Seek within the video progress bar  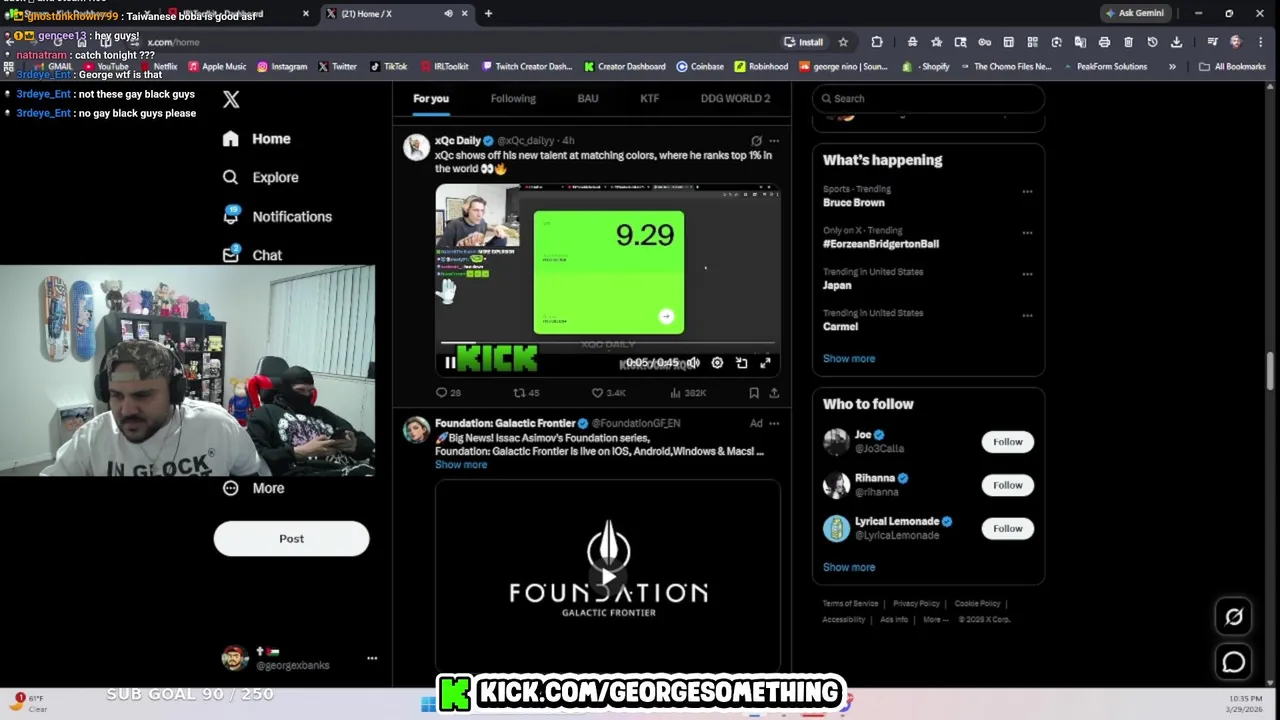point(607,343)
